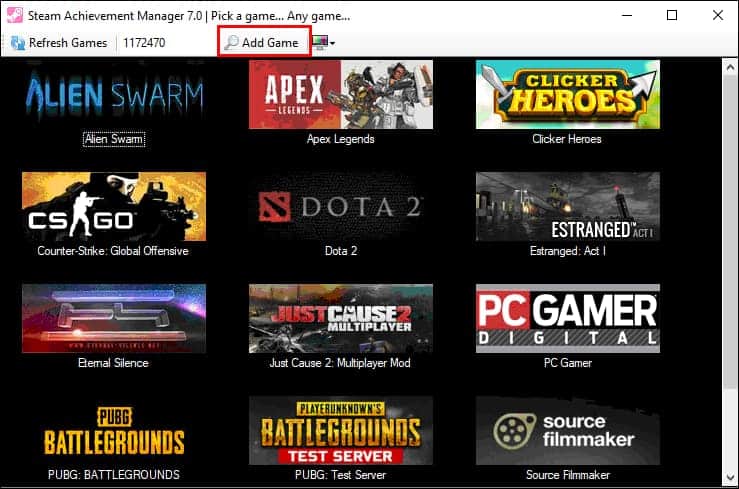Click the PUBG: Test Server label
The image size is (739, 489).
coord(340,475)
